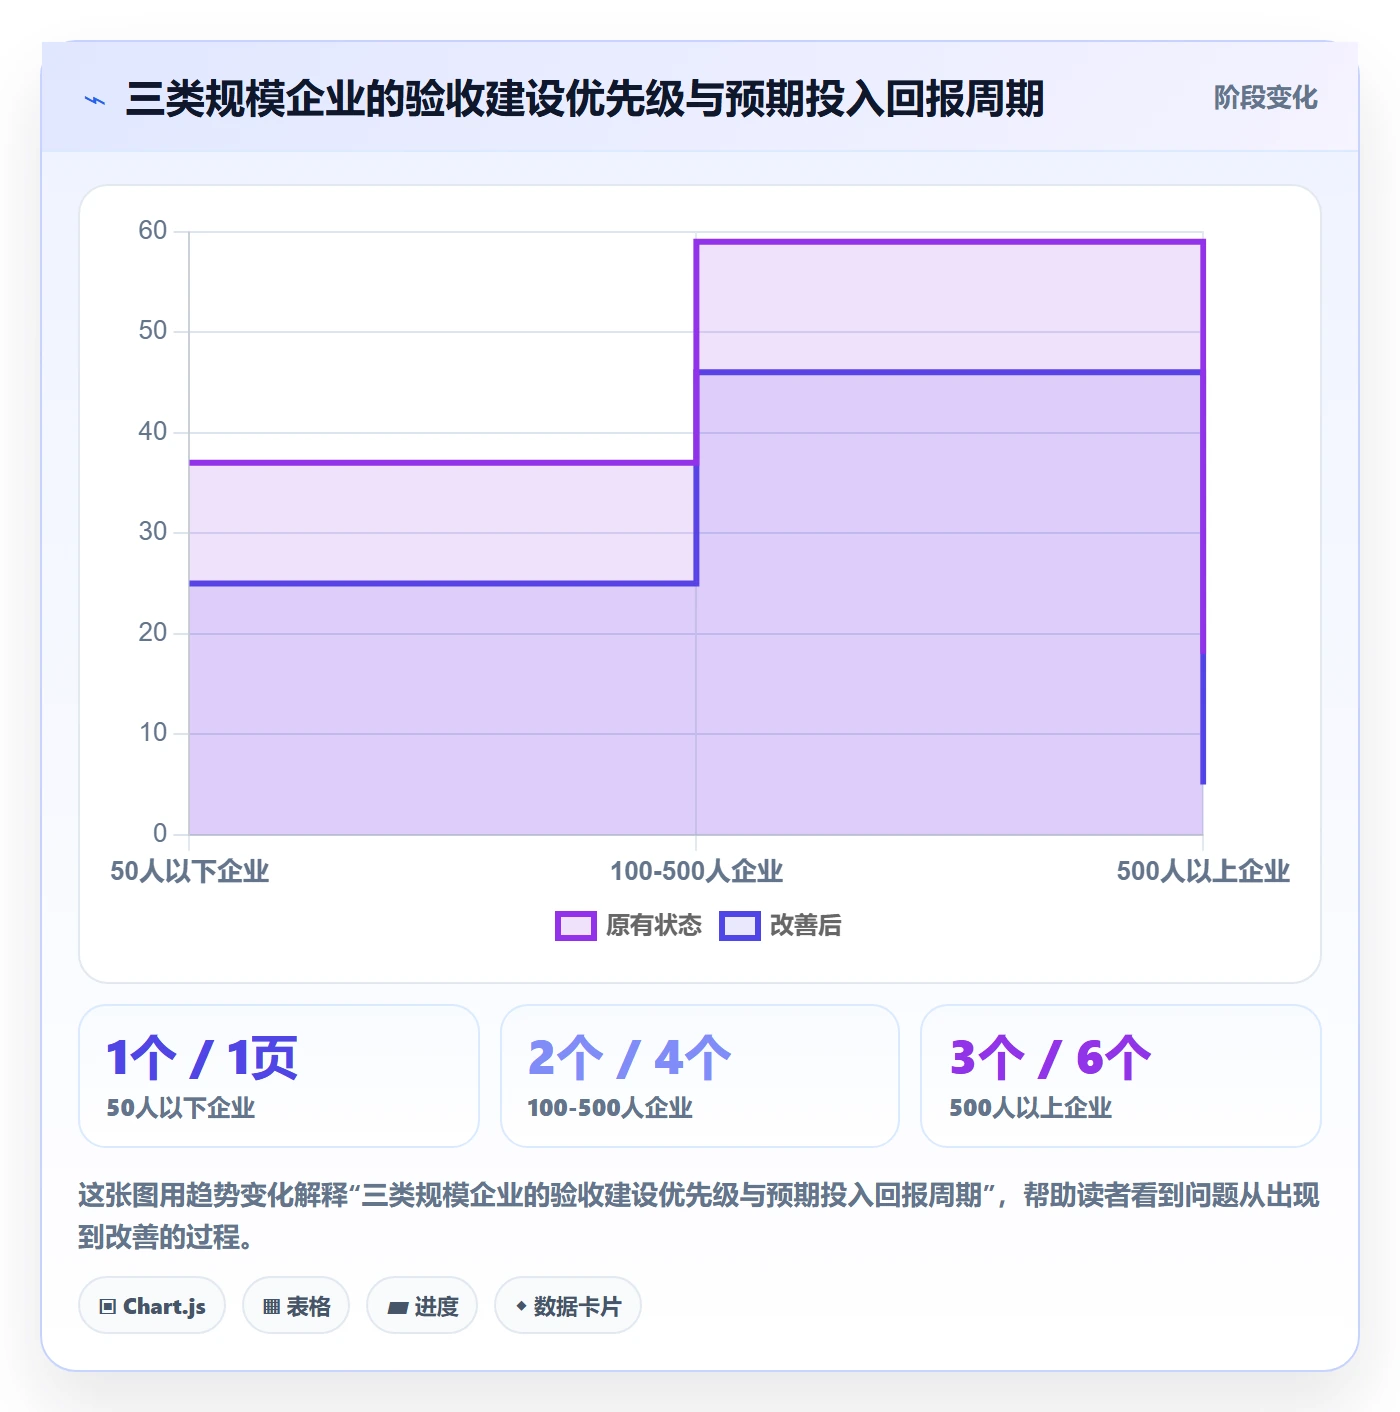Open the 2个 / 4个 data card
Viewport: 1400px width, 1412px height.
pyautogui.click(x=700, y=1076)
